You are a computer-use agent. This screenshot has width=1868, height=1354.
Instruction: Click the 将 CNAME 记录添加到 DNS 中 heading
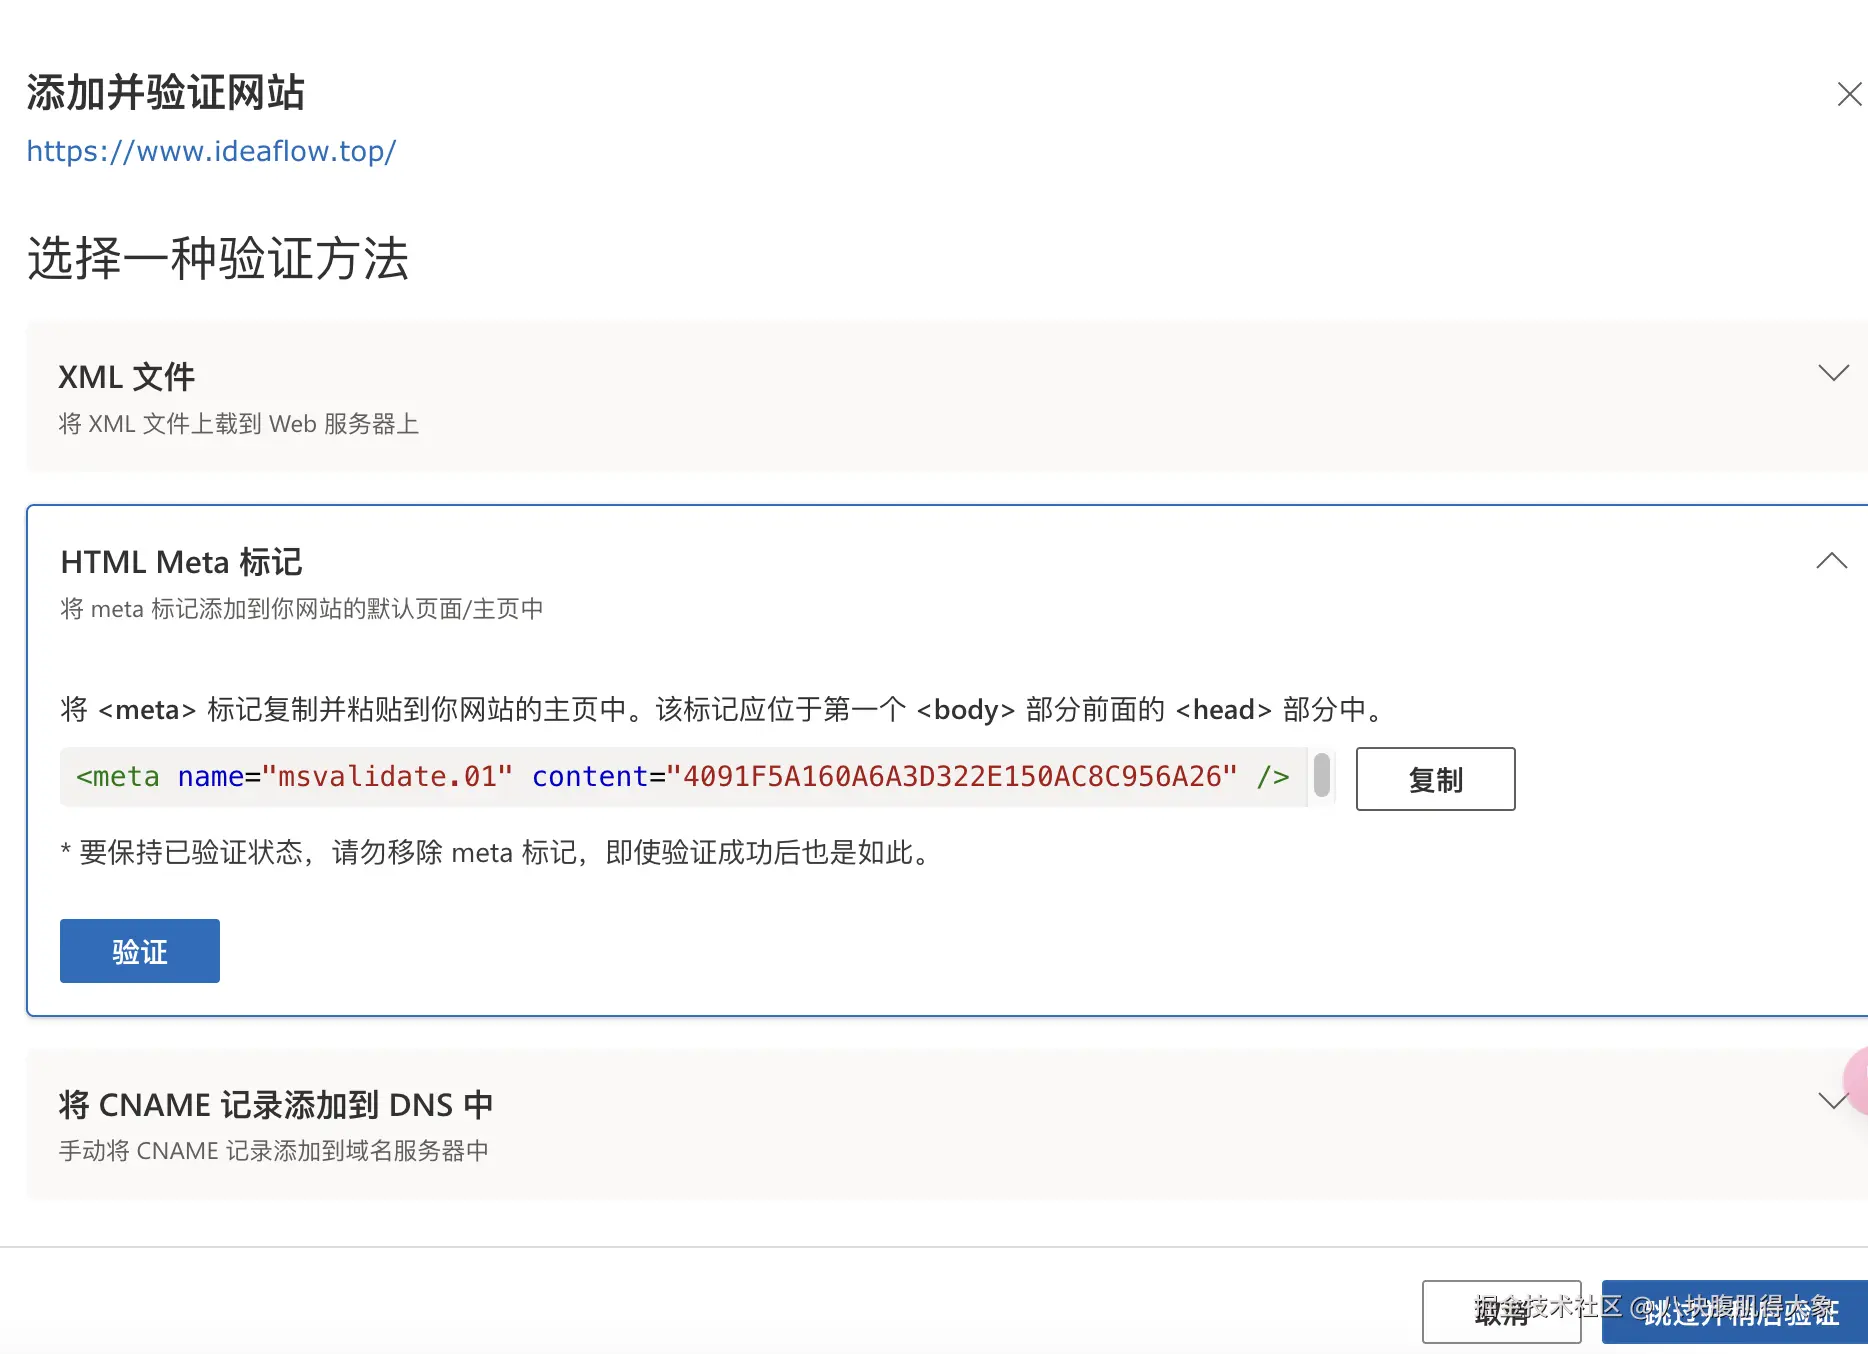276,1105
